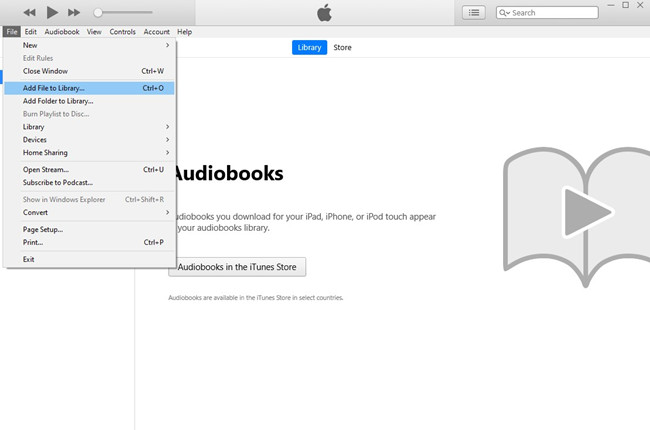Expand the Devices submenu
Viewport: 650px width, 430px height.
click(89, 140)
